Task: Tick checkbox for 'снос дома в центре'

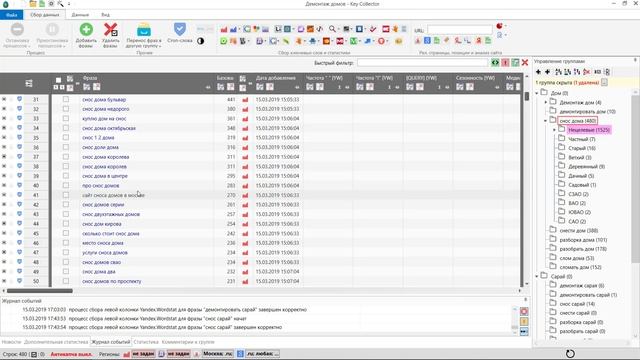Action: click(x=66, y=176)
